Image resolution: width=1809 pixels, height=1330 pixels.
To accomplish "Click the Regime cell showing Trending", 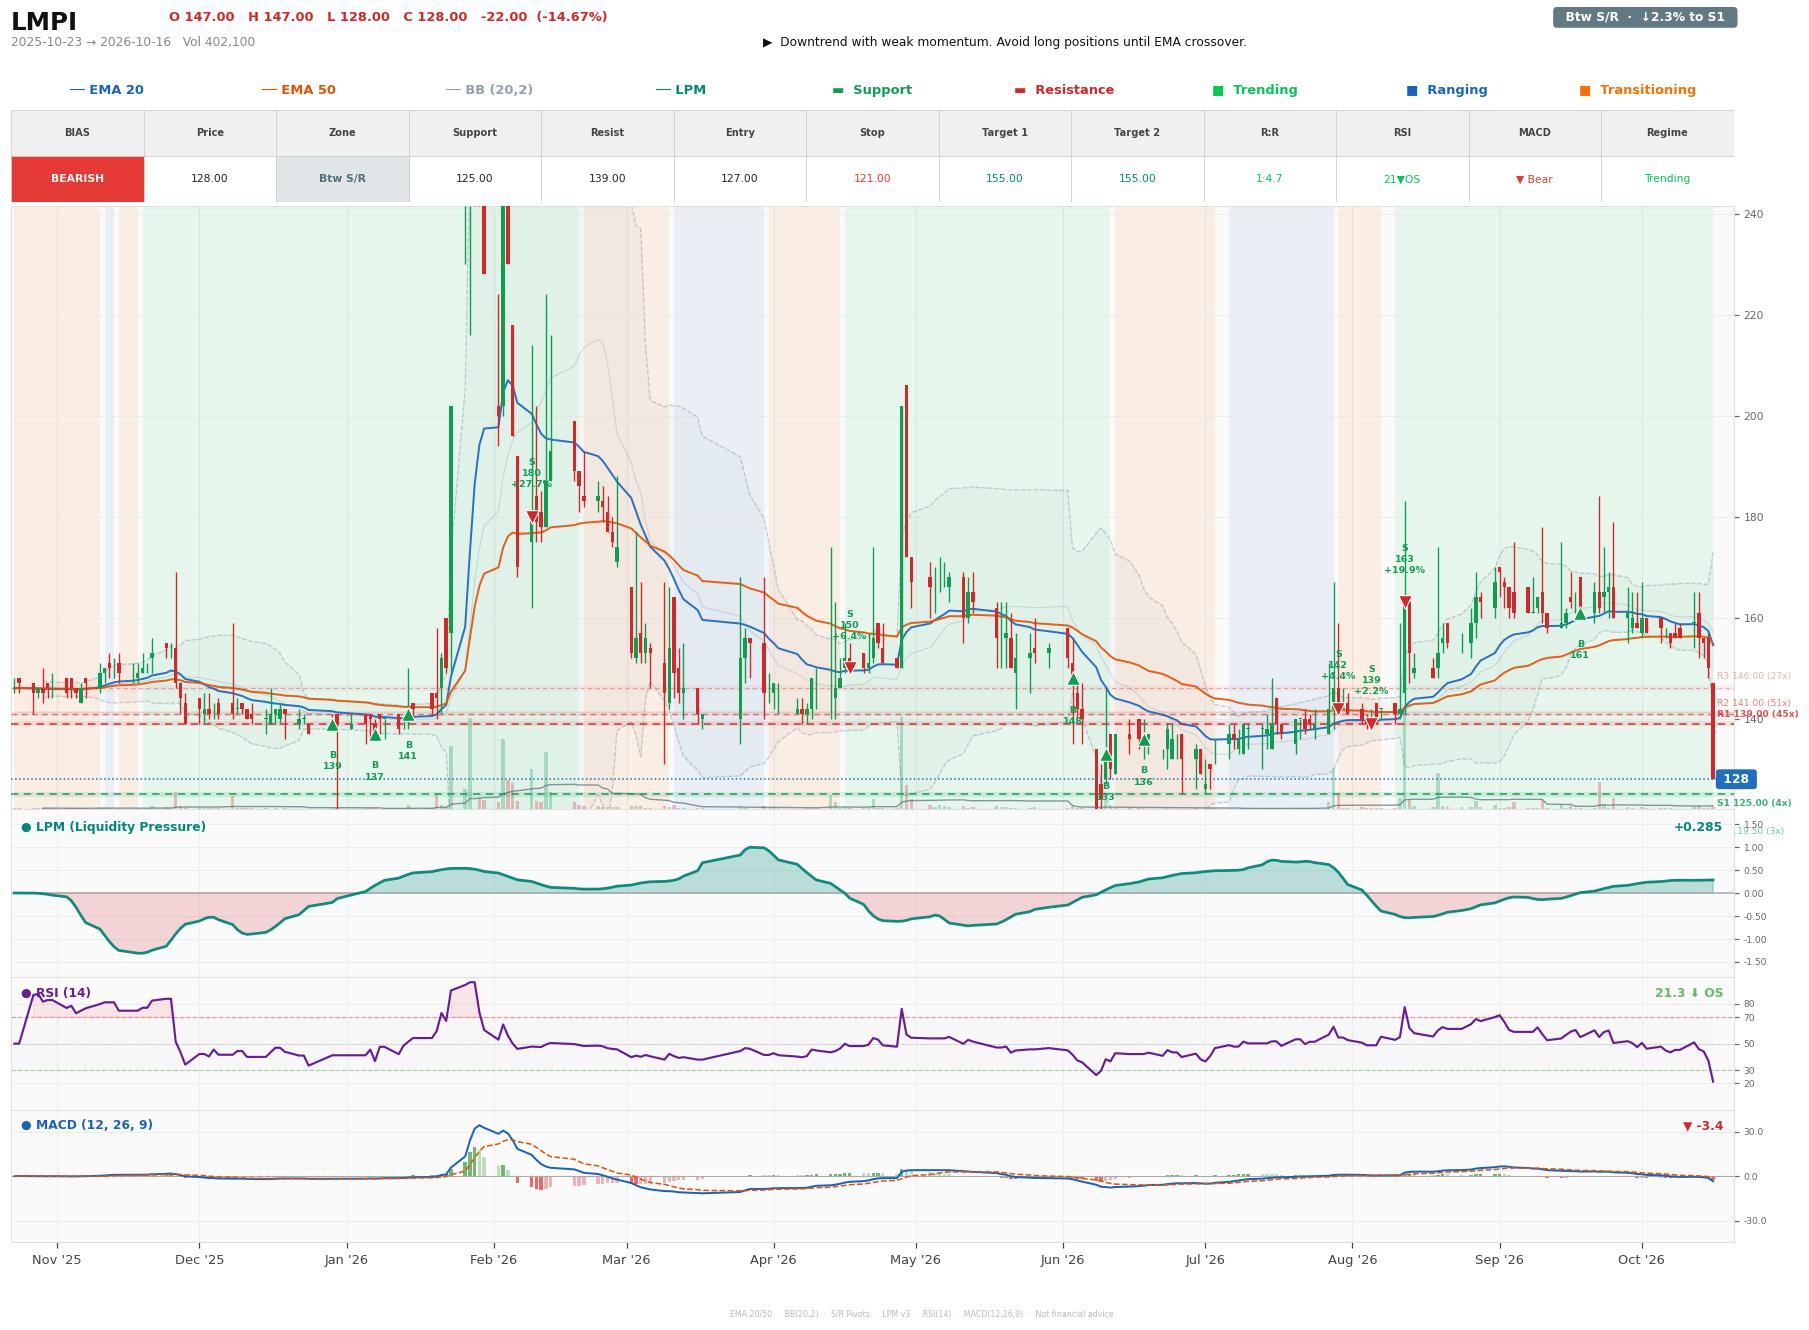I will click(1667, 179).
